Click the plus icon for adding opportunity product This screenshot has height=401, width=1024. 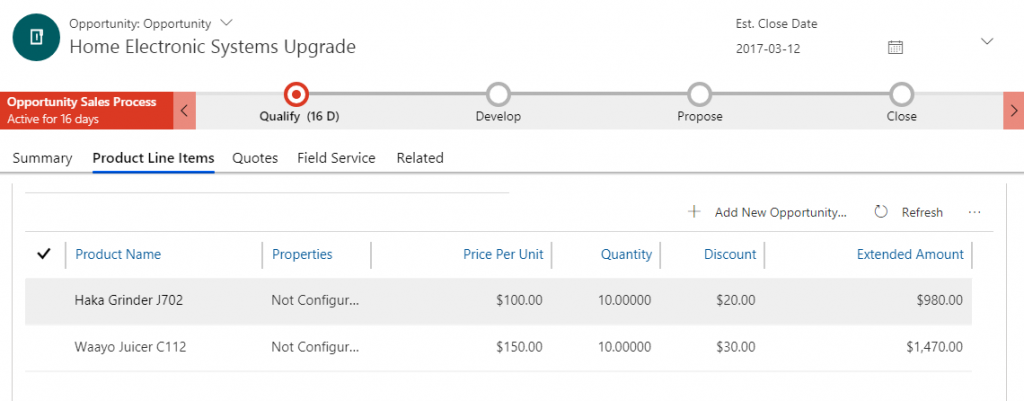click(x=694, y=212)
